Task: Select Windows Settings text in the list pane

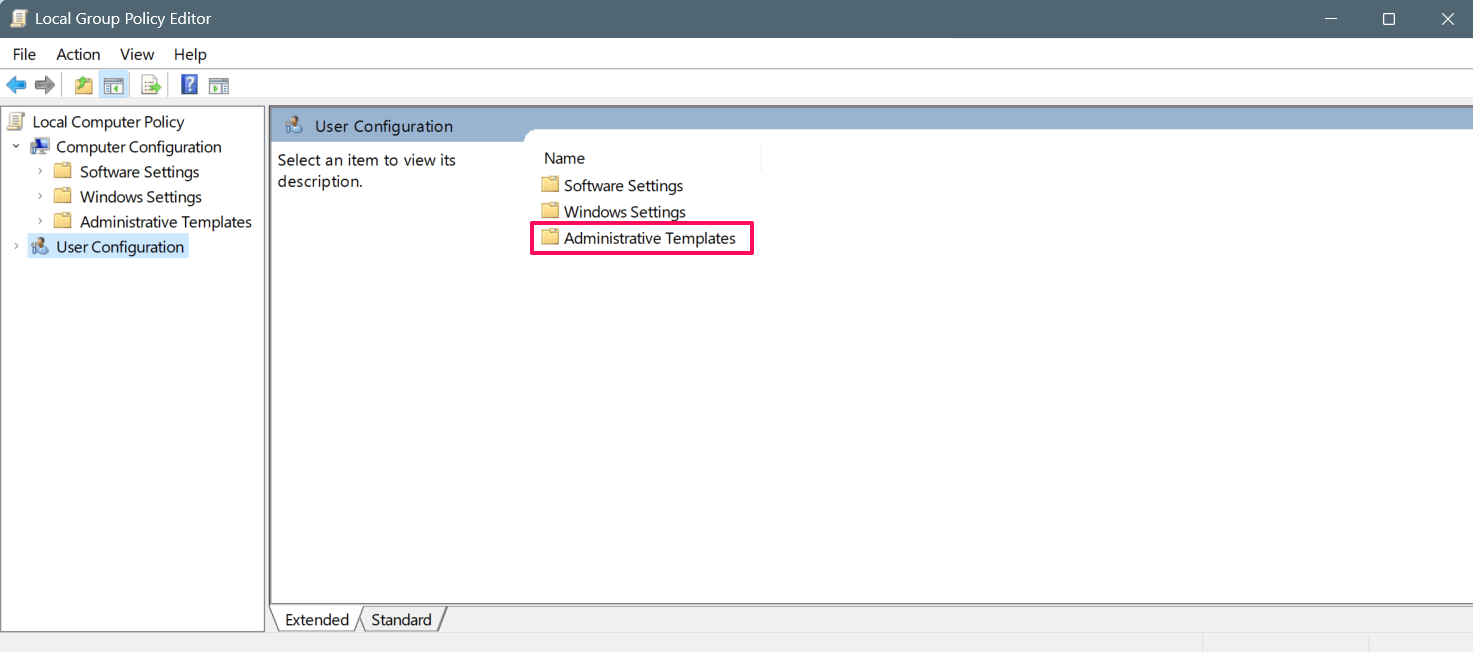Action: (625, 211)
